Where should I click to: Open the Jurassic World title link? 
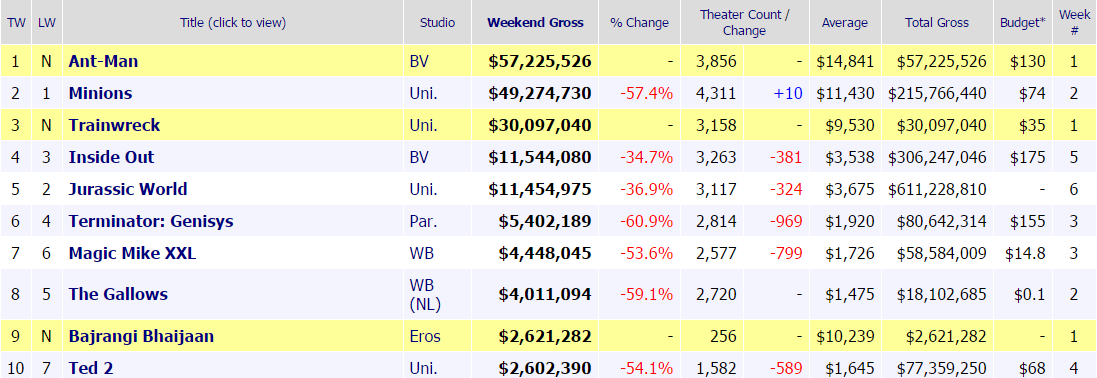(128, 190)
